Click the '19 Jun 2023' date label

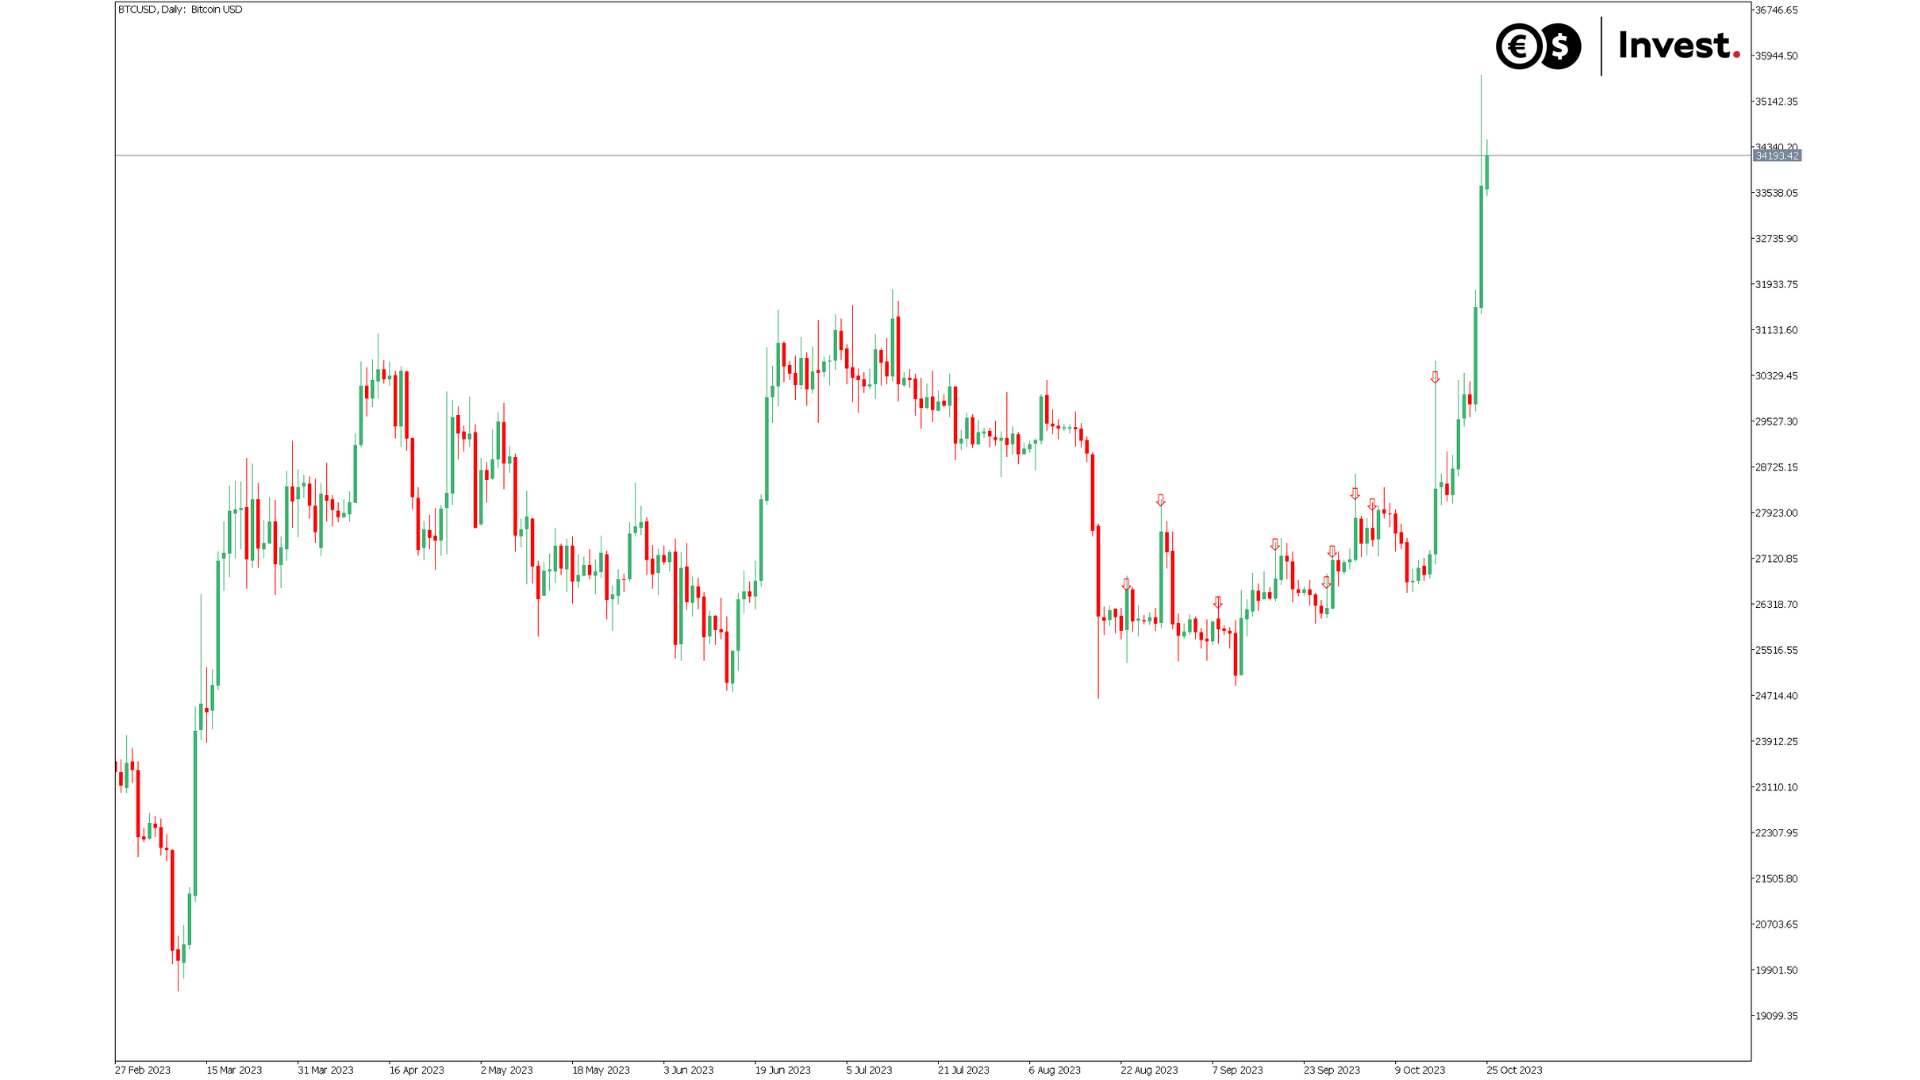pyautogui.click(x=783, y=1070)
